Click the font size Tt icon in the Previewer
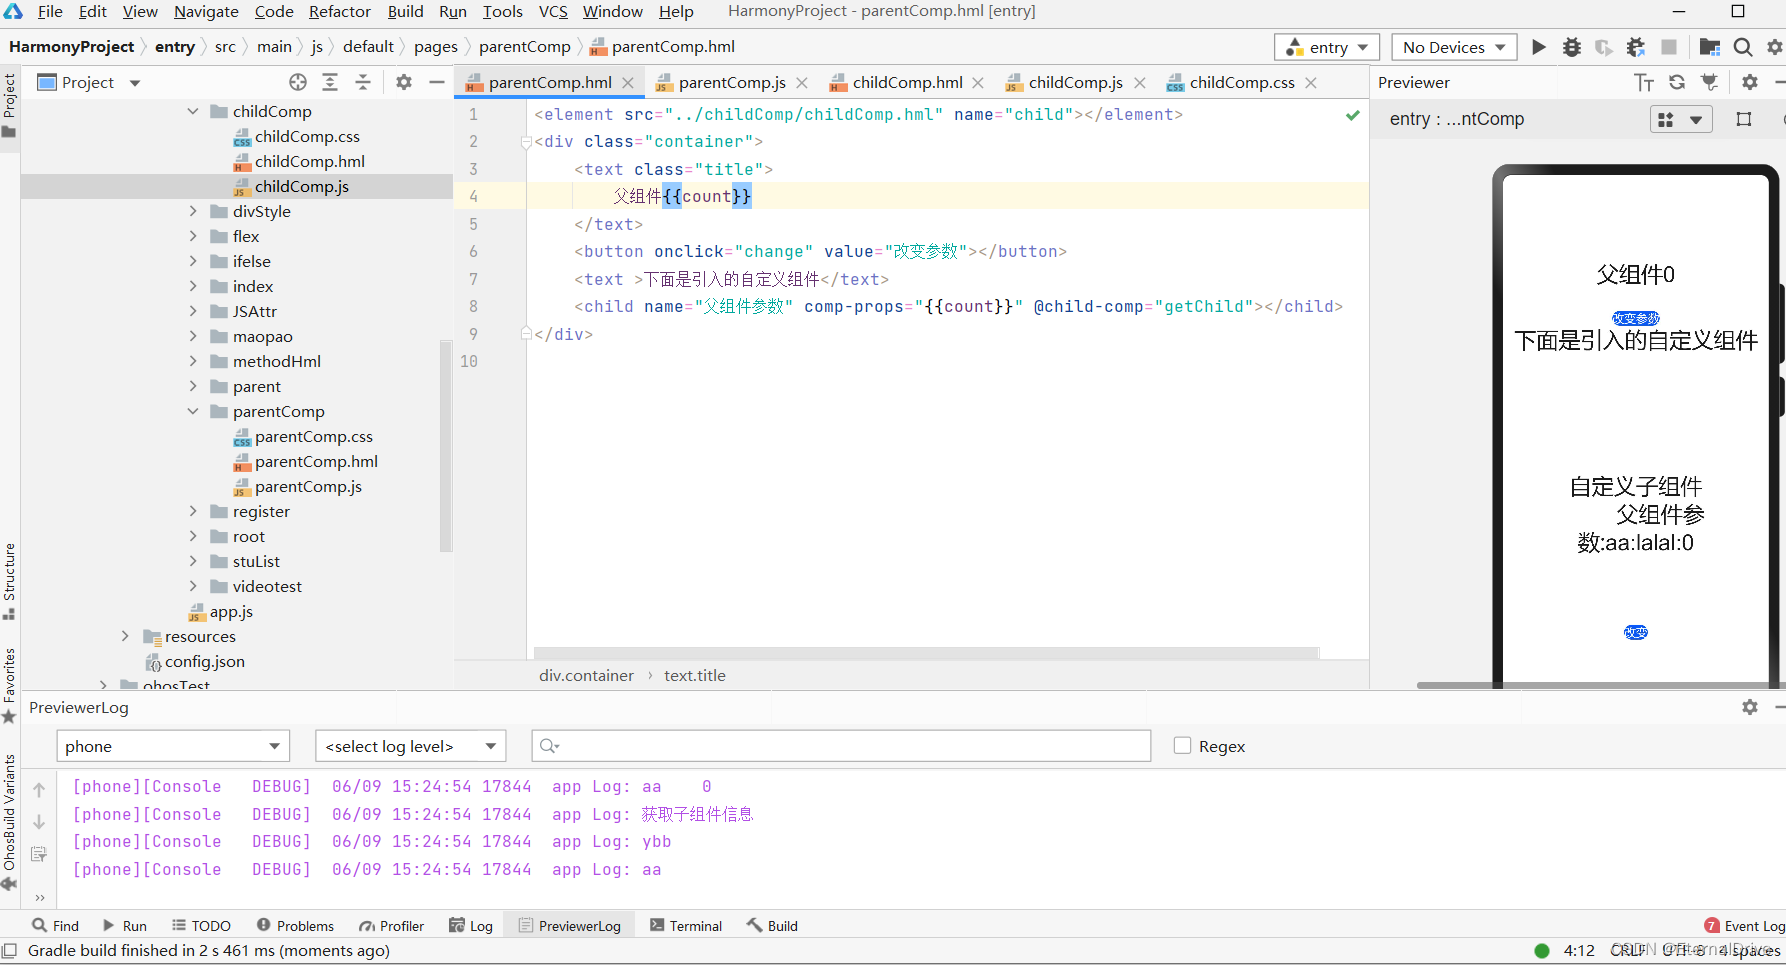This screenshot has height=965, width=1786. (x=1644, y=82)
